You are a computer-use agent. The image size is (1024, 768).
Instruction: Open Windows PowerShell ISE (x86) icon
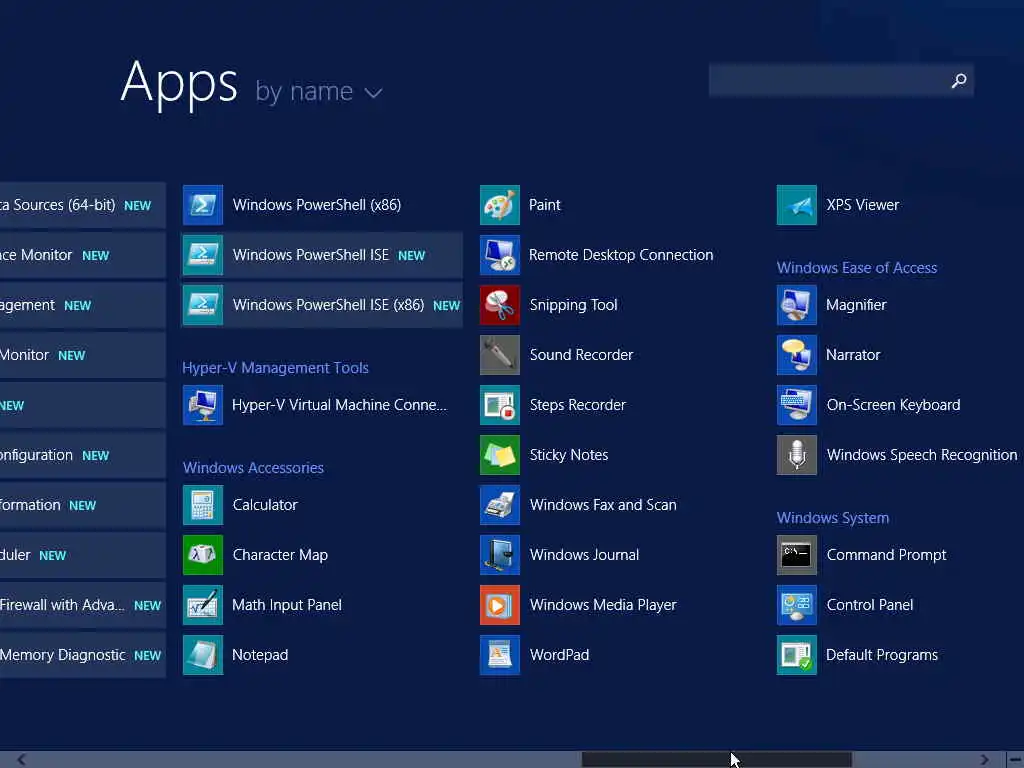click(x=202, y=305)
